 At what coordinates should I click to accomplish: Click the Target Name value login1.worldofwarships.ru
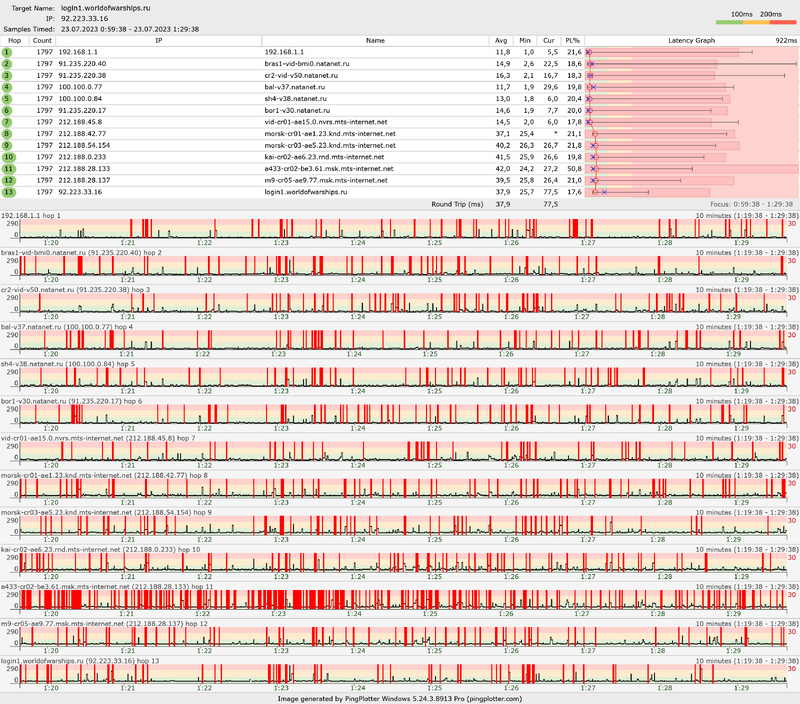point(106,8)
